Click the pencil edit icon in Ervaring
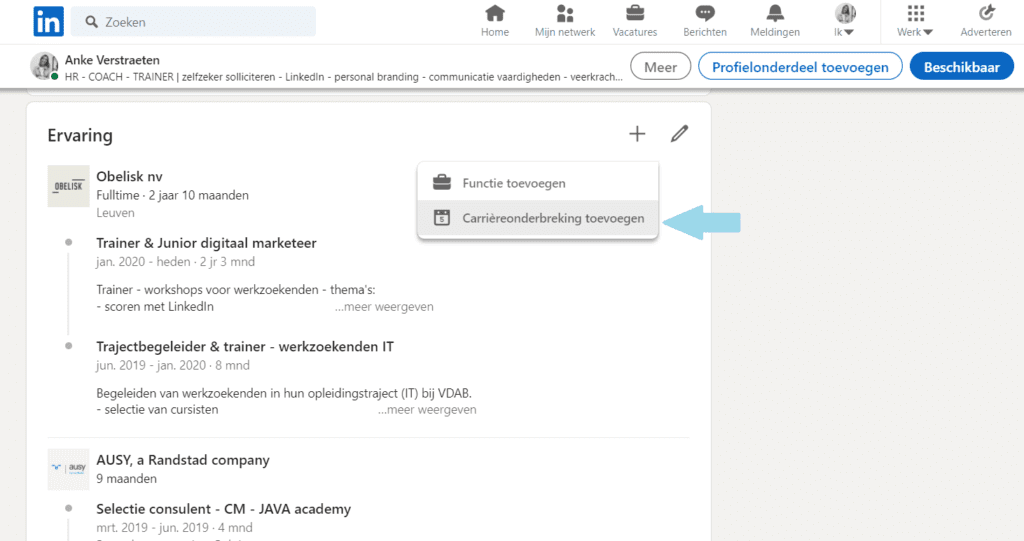 [679, 134]
